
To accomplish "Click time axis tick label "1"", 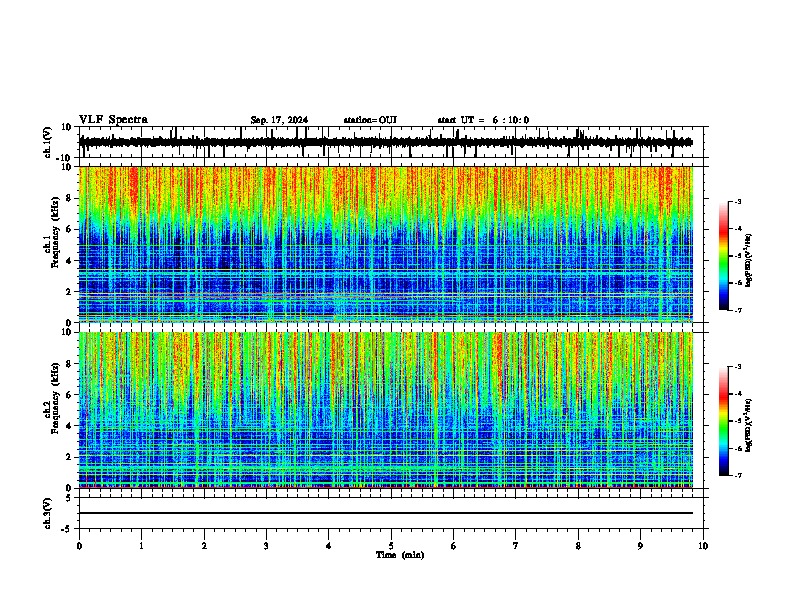I will click(141, 546).
